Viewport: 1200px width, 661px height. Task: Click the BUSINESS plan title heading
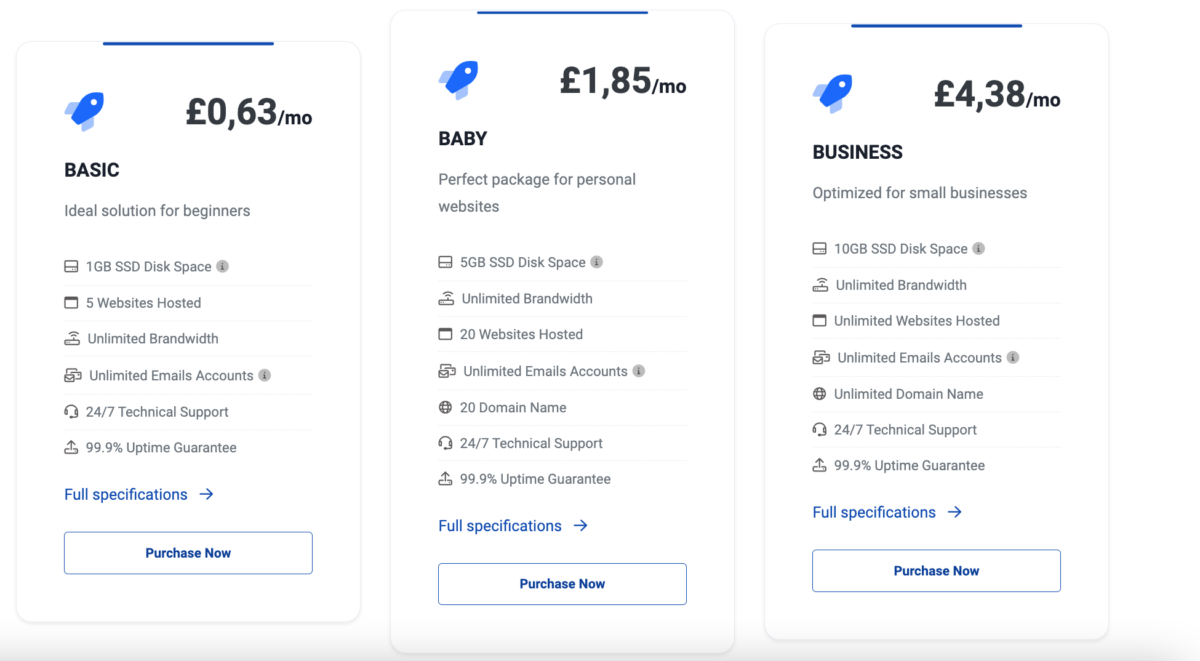click(858, 152)
